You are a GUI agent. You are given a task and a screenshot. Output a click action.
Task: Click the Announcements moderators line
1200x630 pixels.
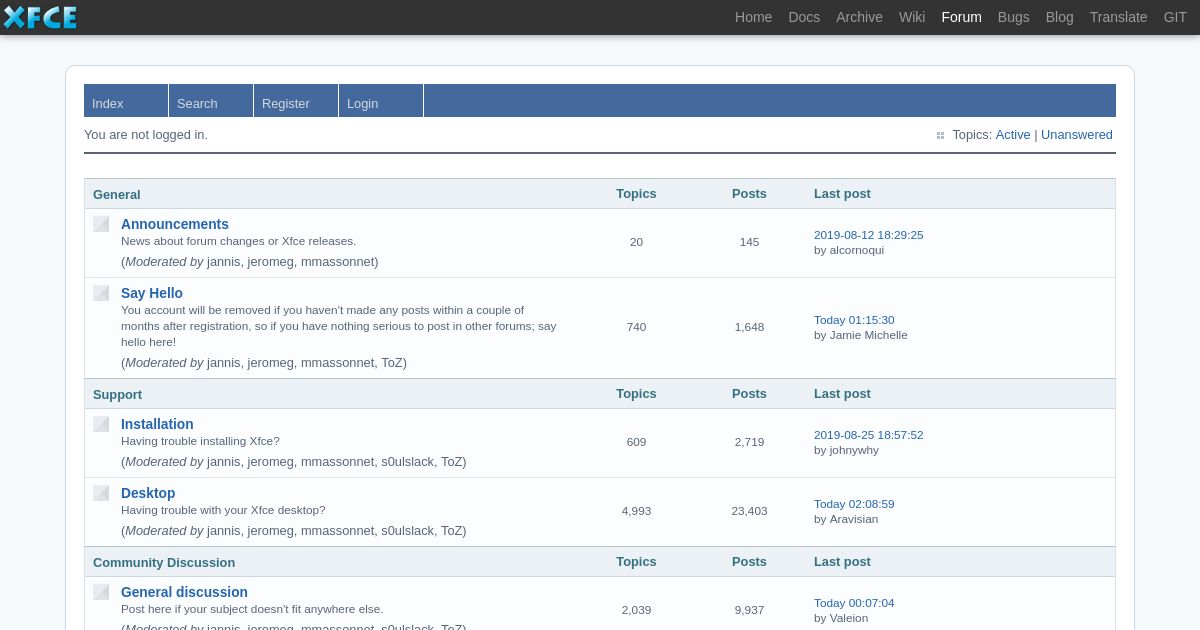tap(250, 262)
